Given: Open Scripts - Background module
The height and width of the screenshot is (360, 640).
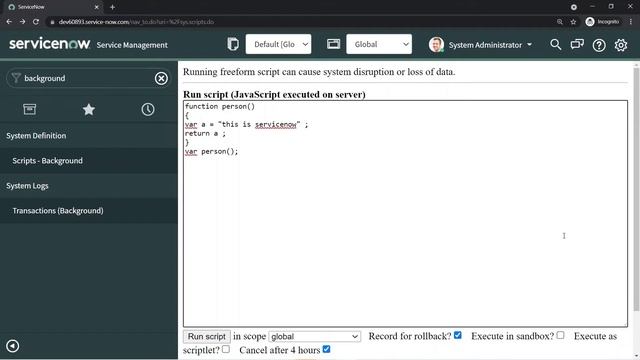Looking at the screenshot, I should click(89, 161).
